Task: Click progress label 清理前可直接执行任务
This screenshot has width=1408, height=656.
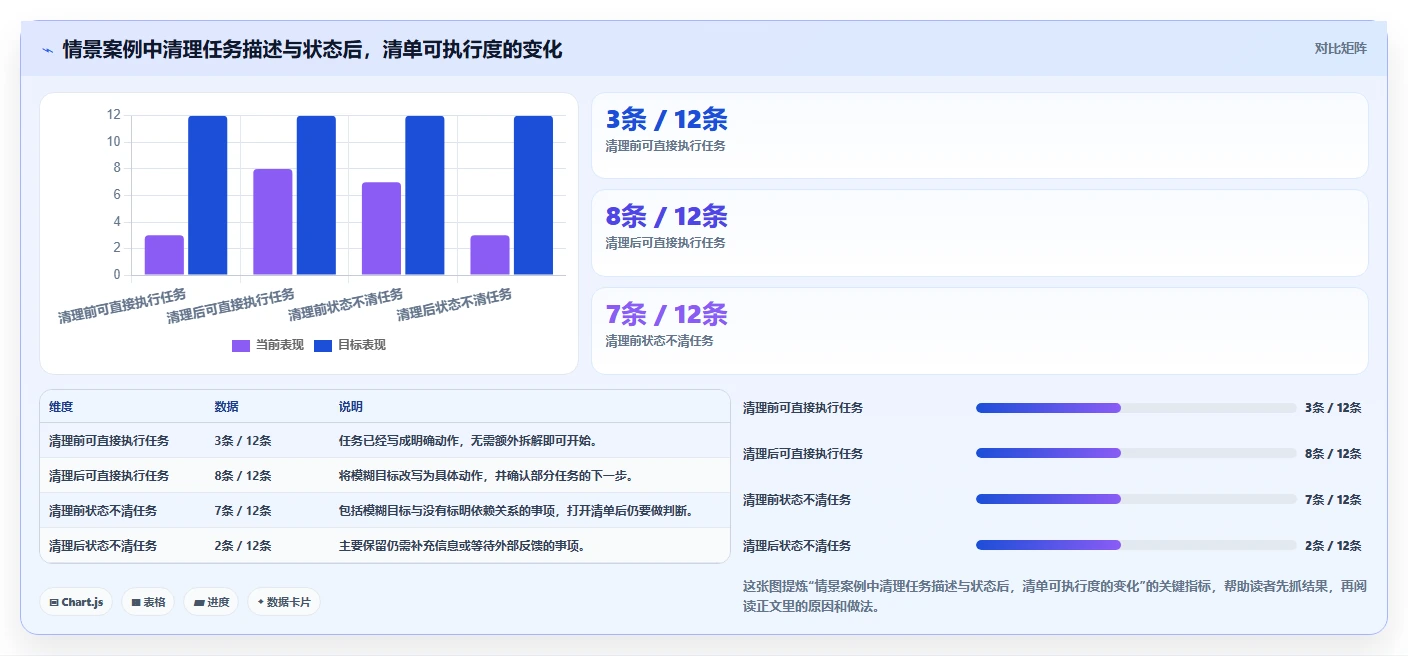Action: pos(803,408)
